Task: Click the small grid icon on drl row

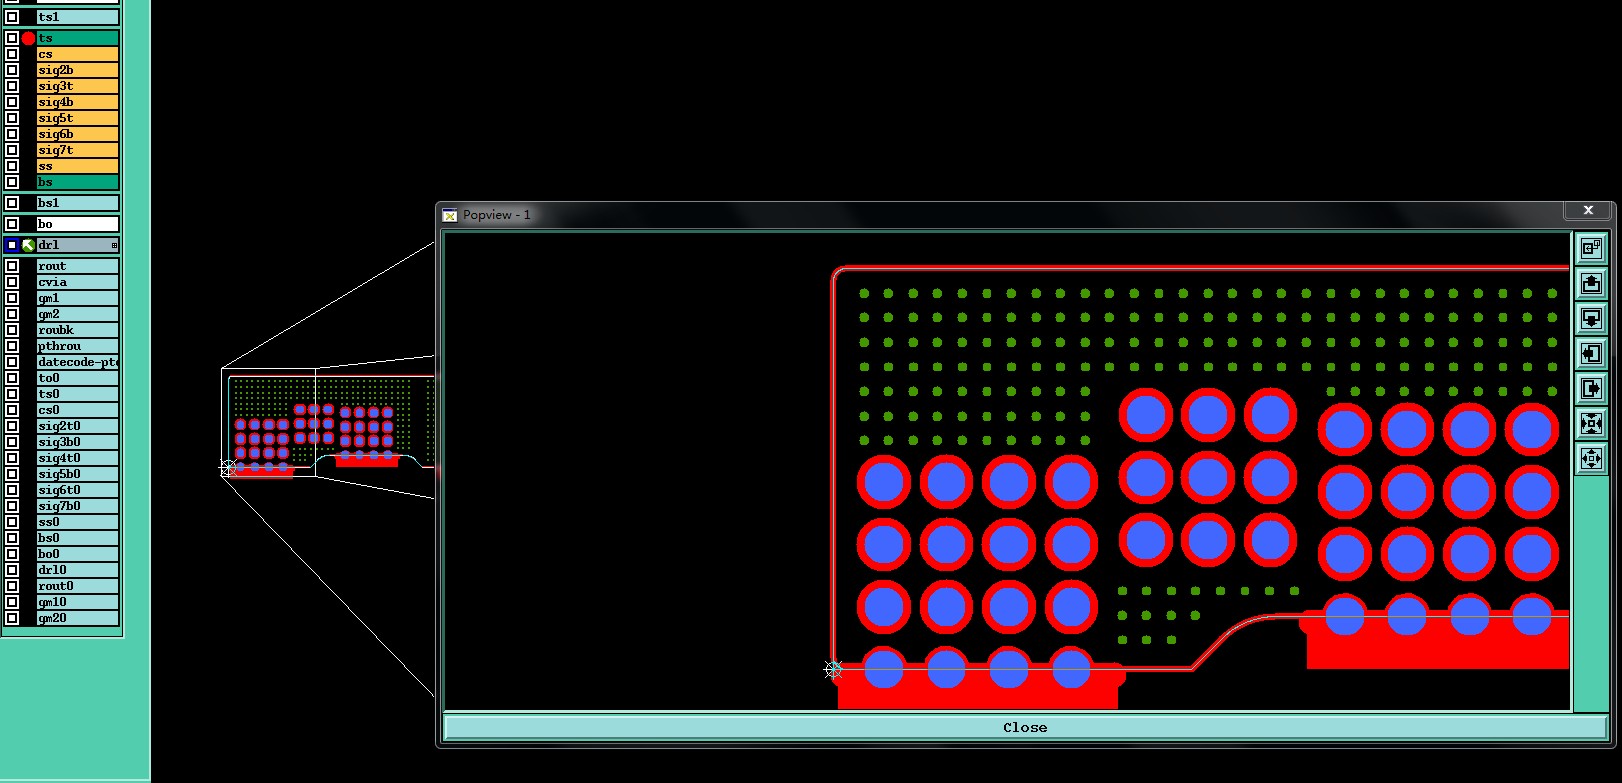Action: click(x=114, y=245)
